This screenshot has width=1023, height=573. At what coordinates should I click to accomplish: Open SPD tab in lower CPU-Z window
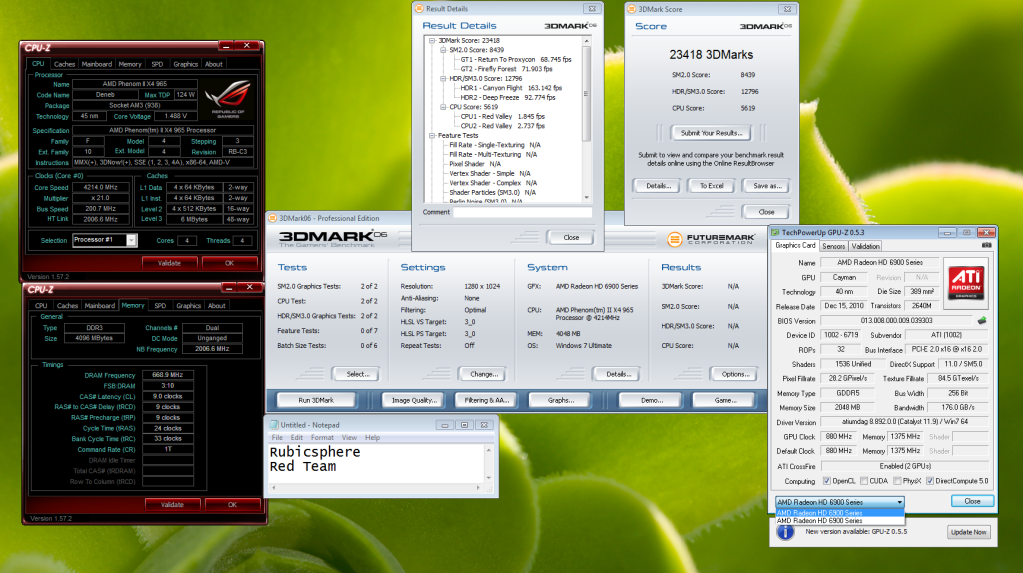(160, 305)
